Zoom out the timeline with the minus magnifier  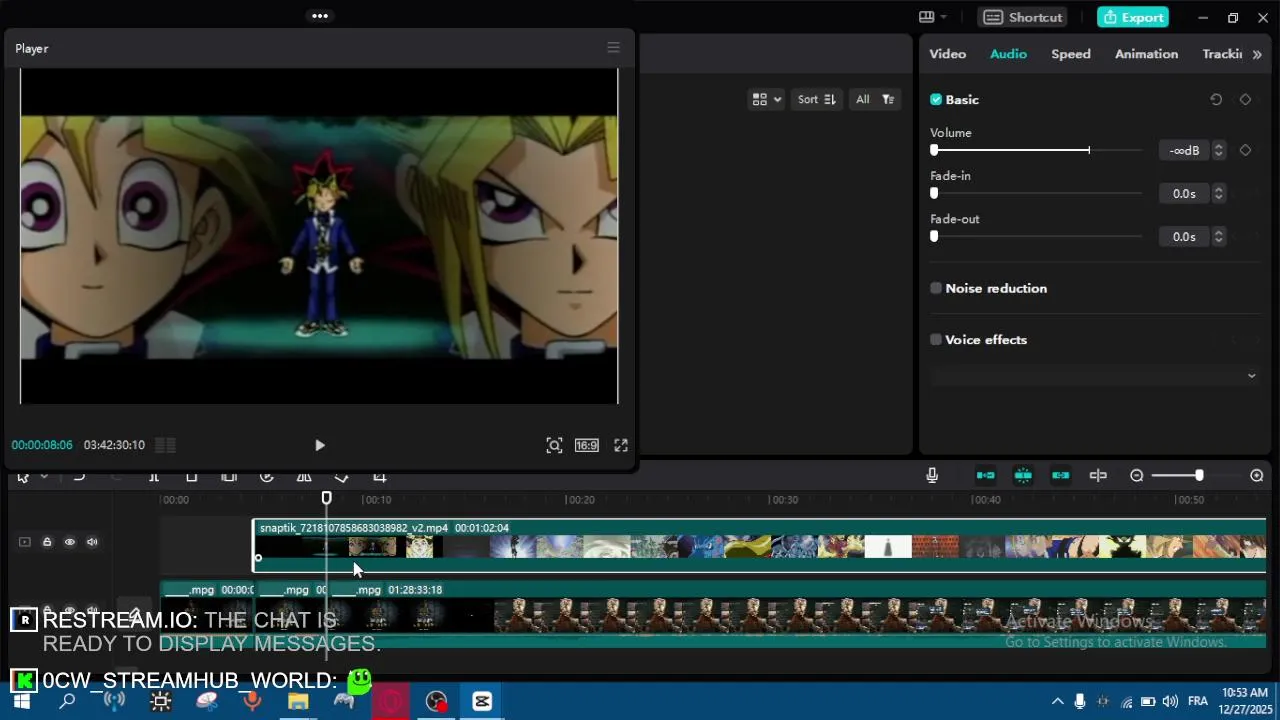coord(1137,475)
